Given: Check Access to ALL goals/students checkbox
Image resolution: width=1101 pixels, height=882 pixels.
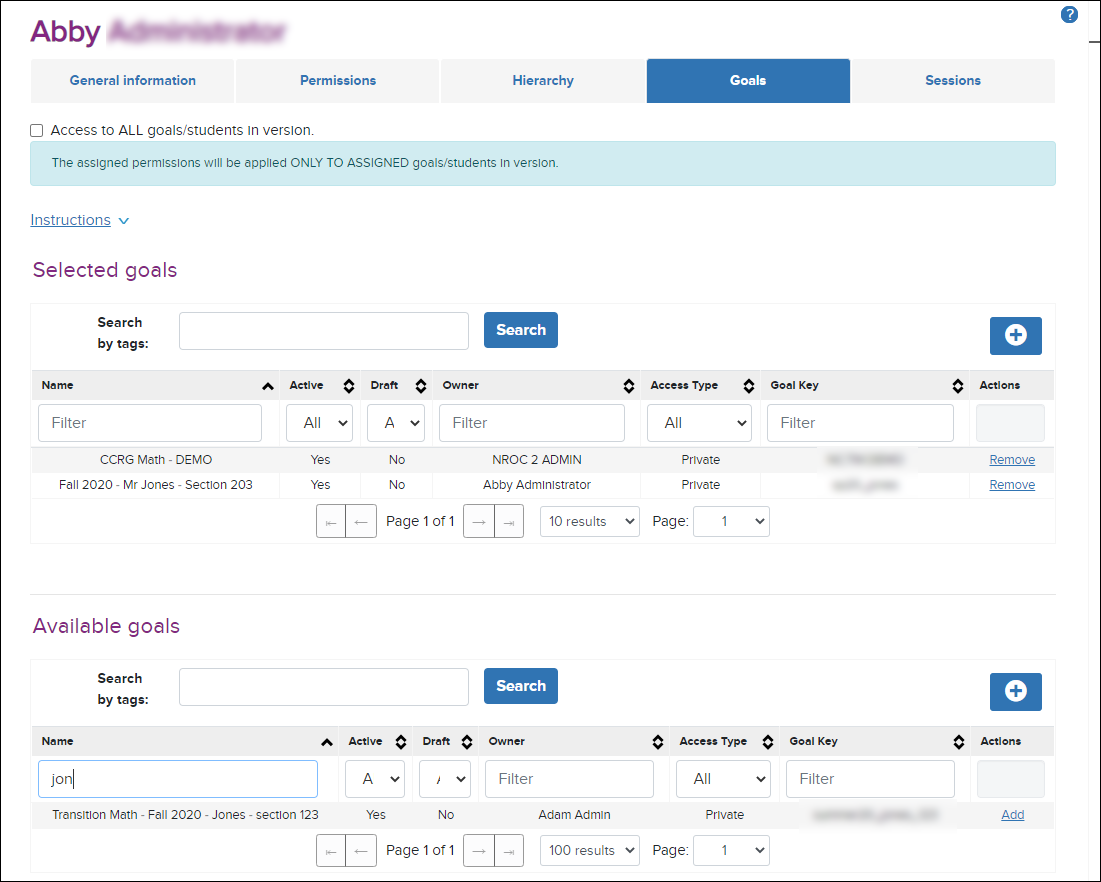Looking at the screenshot, I should pyautogui.click(x=37, y=131).
